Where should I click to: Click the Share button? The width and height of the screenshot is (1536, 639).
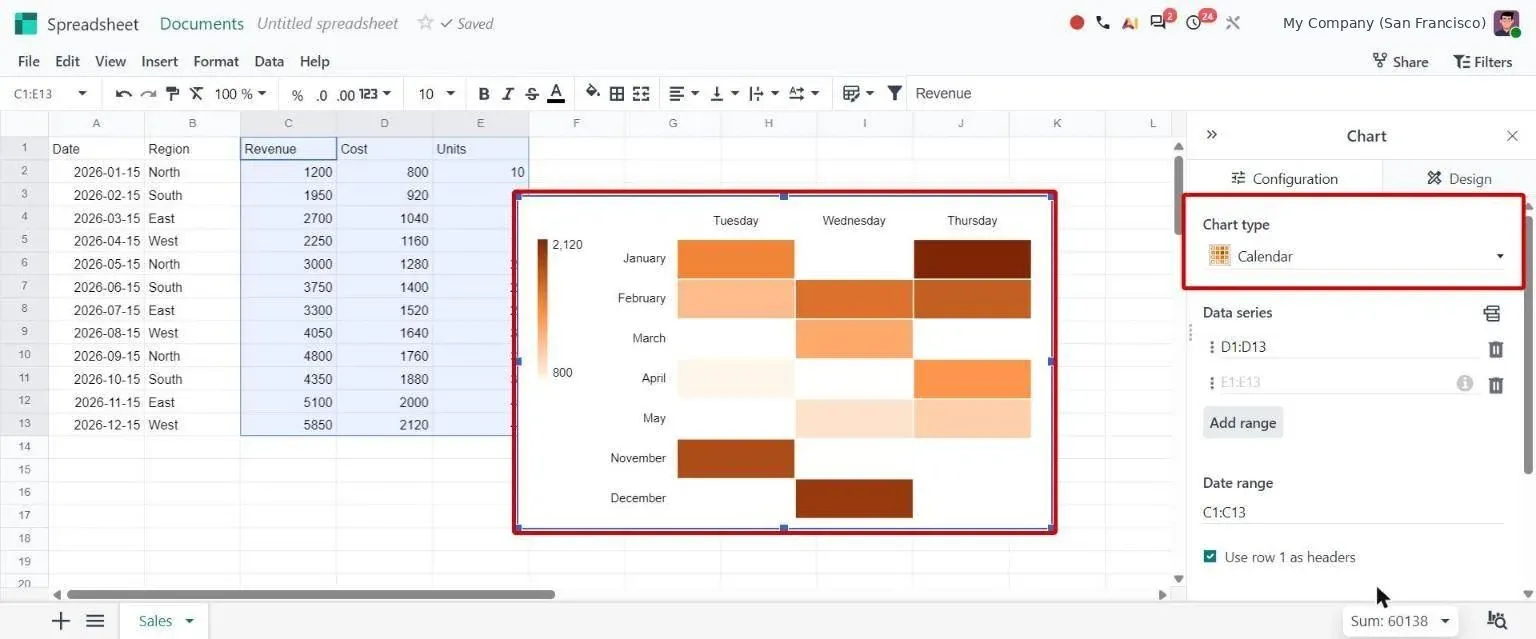click(x=1400, y=61)
